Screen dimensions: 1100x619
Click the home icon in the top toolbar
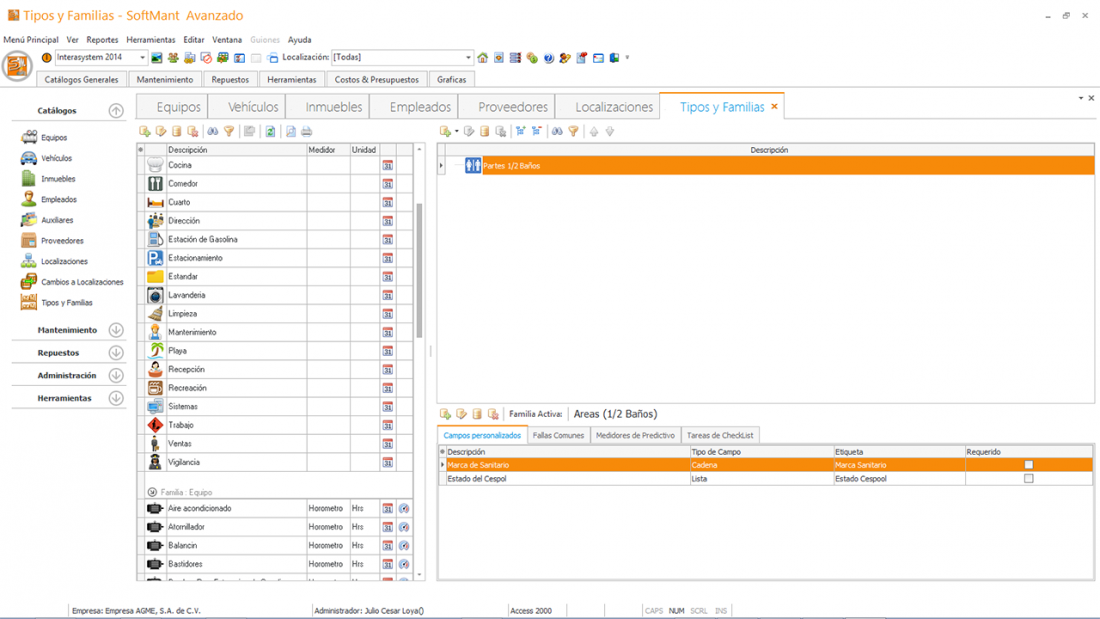(x=483, y=58)
